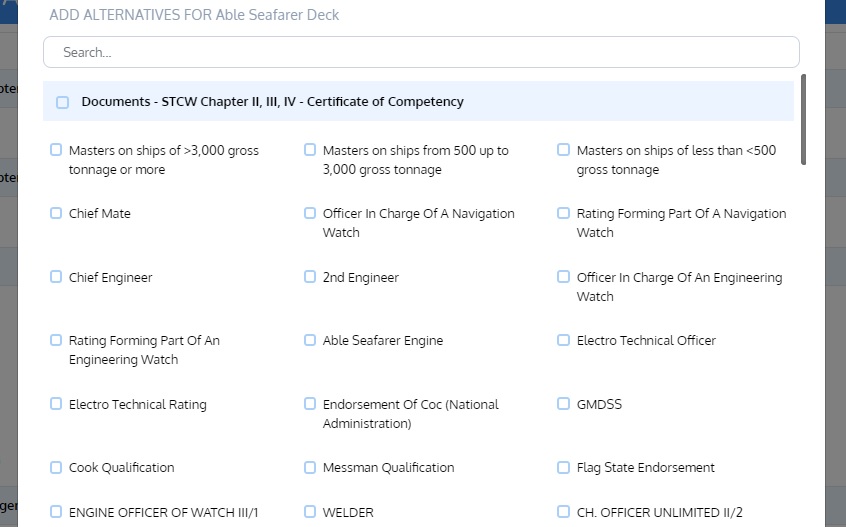Screen dimensions: 846x527
Task: Enable the Chief Mate checkbox
Action: (56, 213)
